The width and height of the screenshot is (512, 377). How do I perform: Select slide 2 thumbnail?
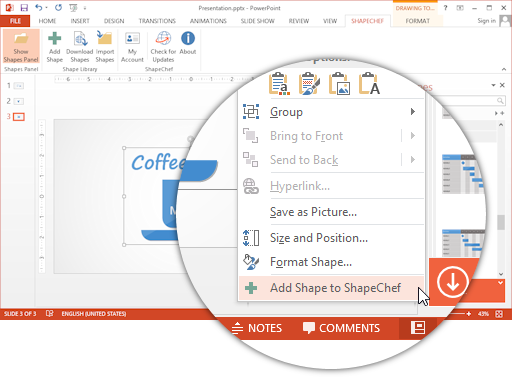pyautogui.click(x=19, y=101)
